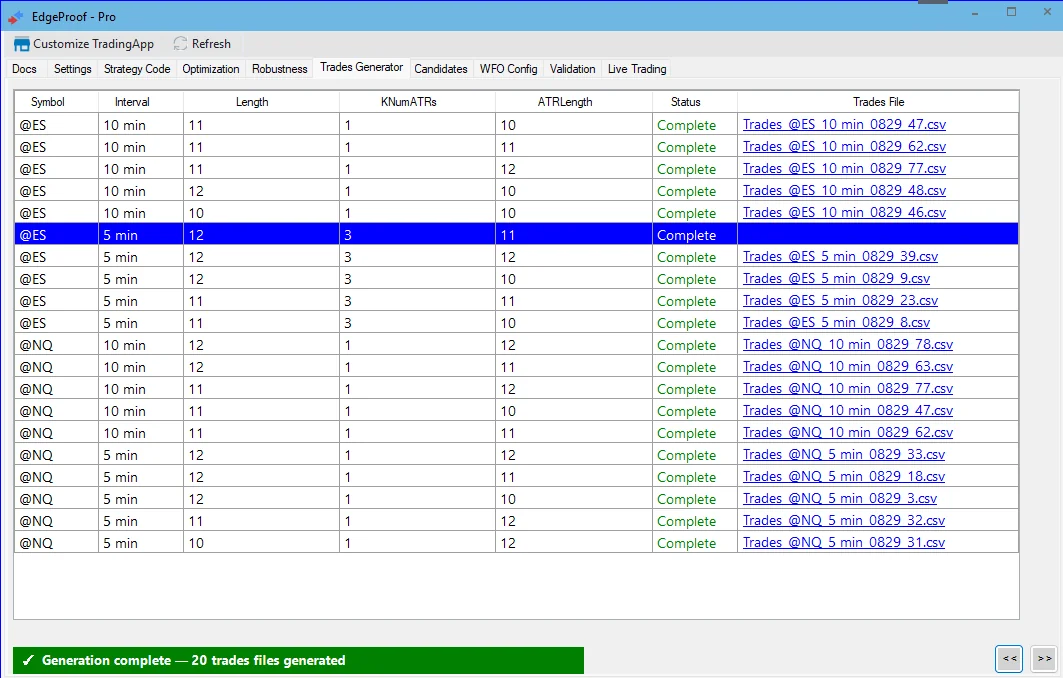Click the Trades File column header

coord(878,102)
